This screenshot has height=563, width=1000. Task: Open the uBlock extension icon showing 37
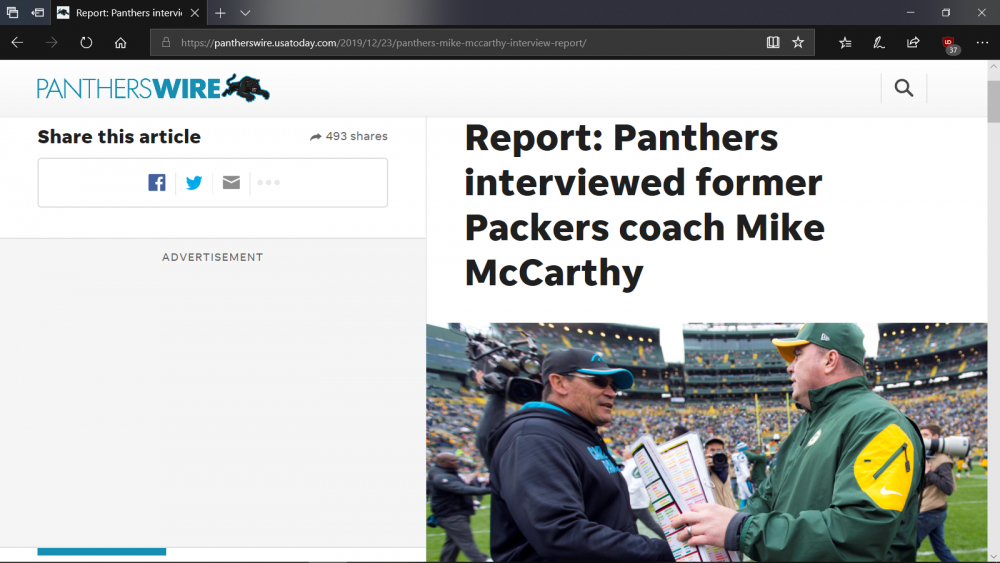click(x=950, y=44)
